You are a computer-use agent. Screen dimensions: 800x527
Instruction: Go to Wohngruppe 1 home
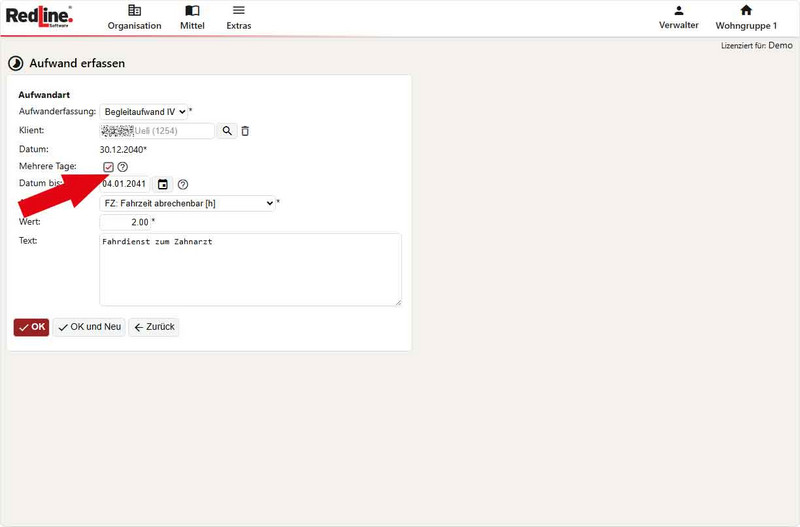pyautogui.click(x=745, y=17)
